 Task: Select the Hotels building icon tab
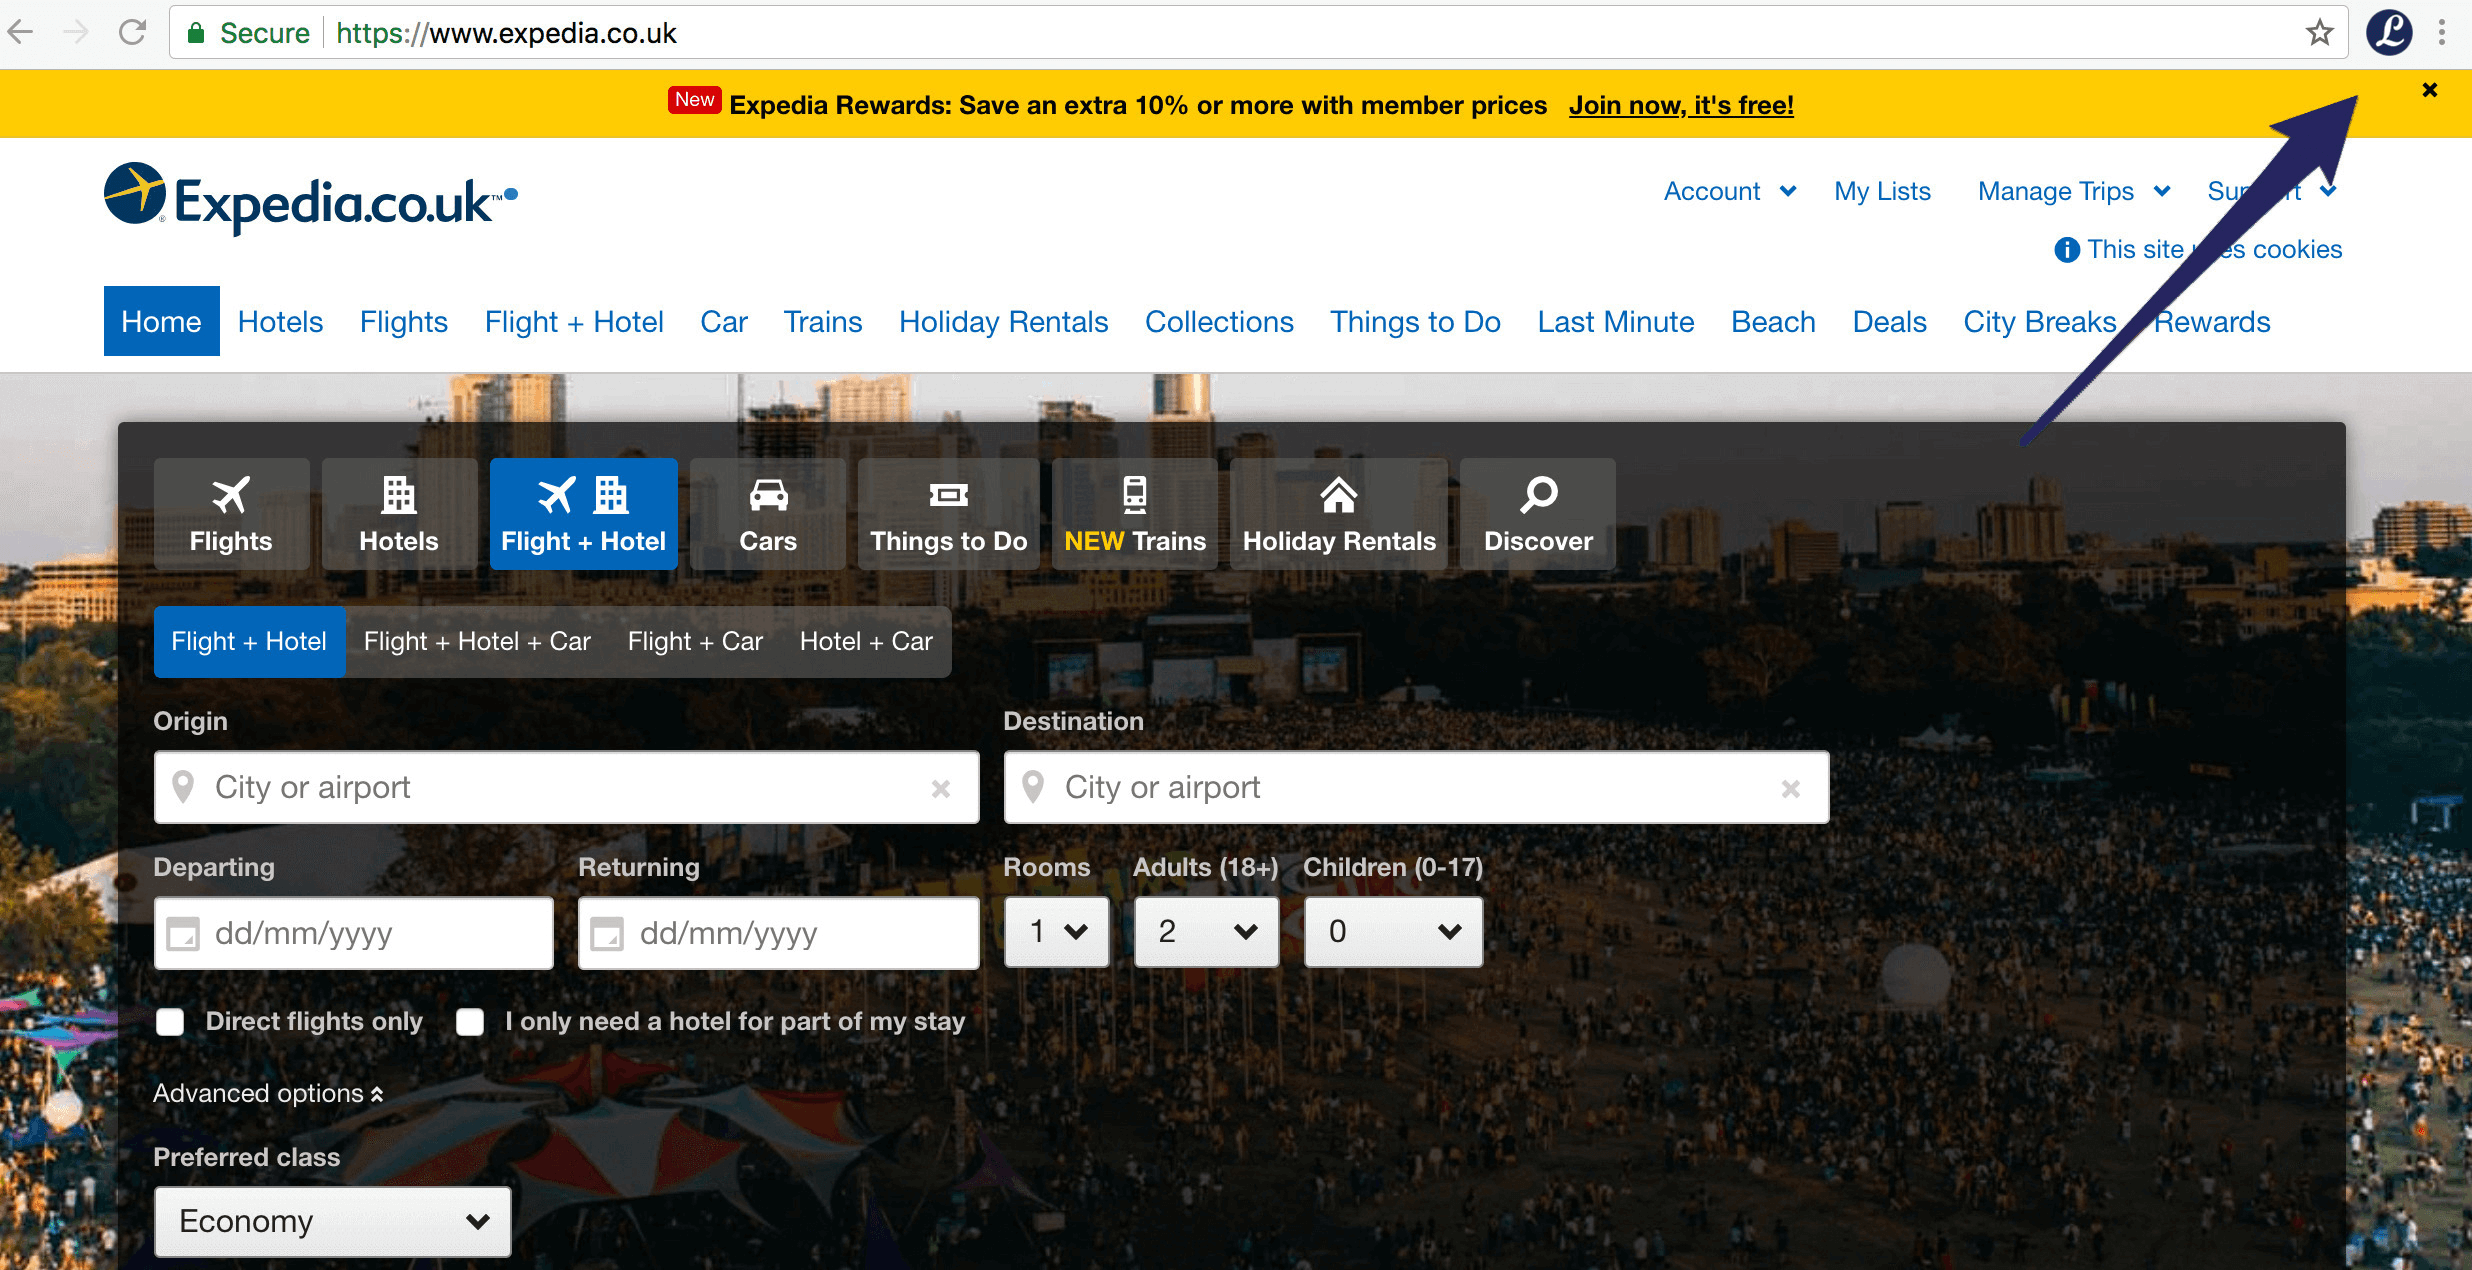coord(399,514)
